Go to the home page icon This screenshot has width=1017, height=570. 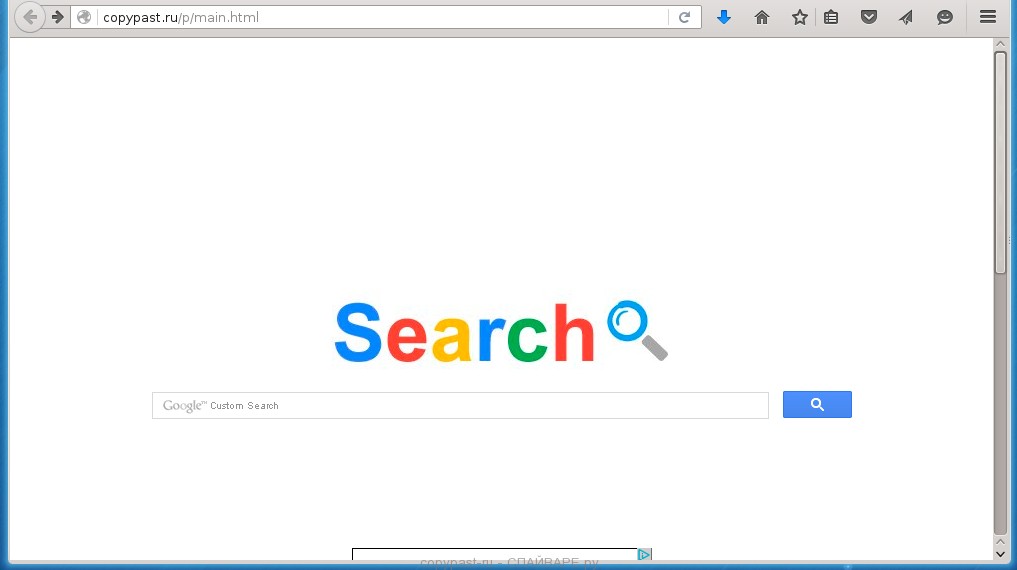pyautogui.click(x=761, y=18)
